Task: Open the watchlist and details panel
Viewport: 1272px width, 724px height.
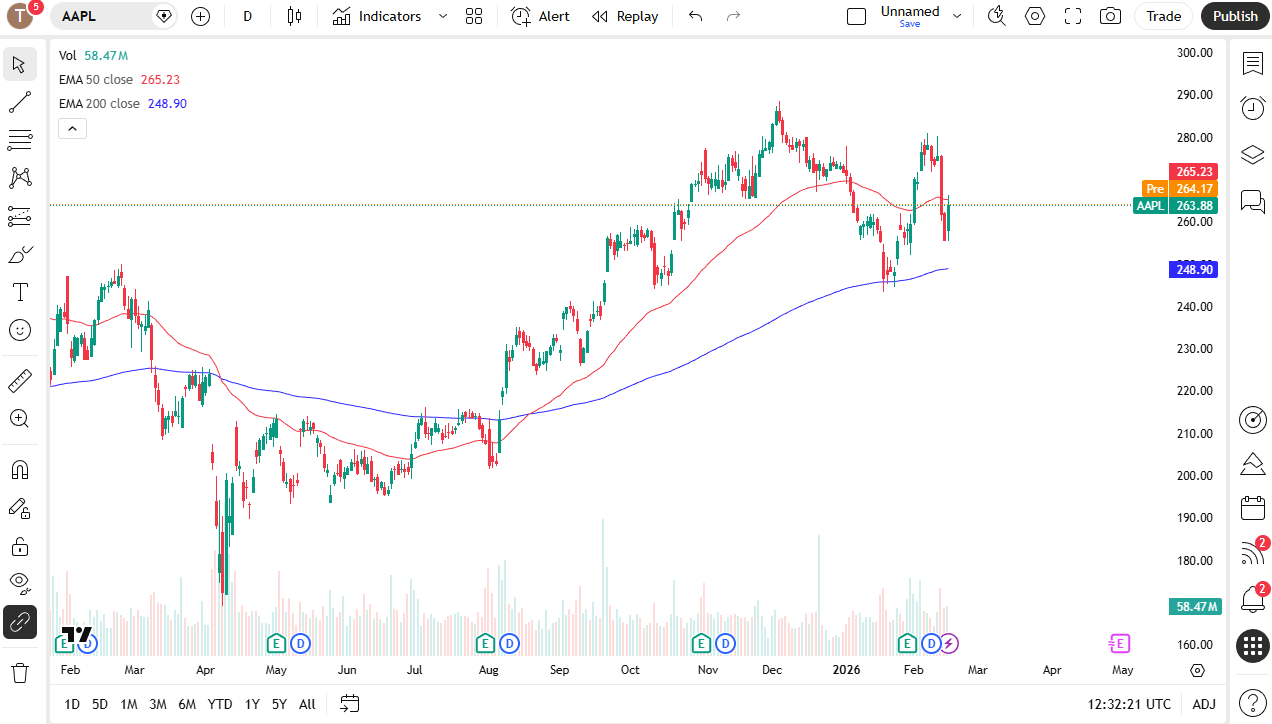Action: pos(1253,64)
